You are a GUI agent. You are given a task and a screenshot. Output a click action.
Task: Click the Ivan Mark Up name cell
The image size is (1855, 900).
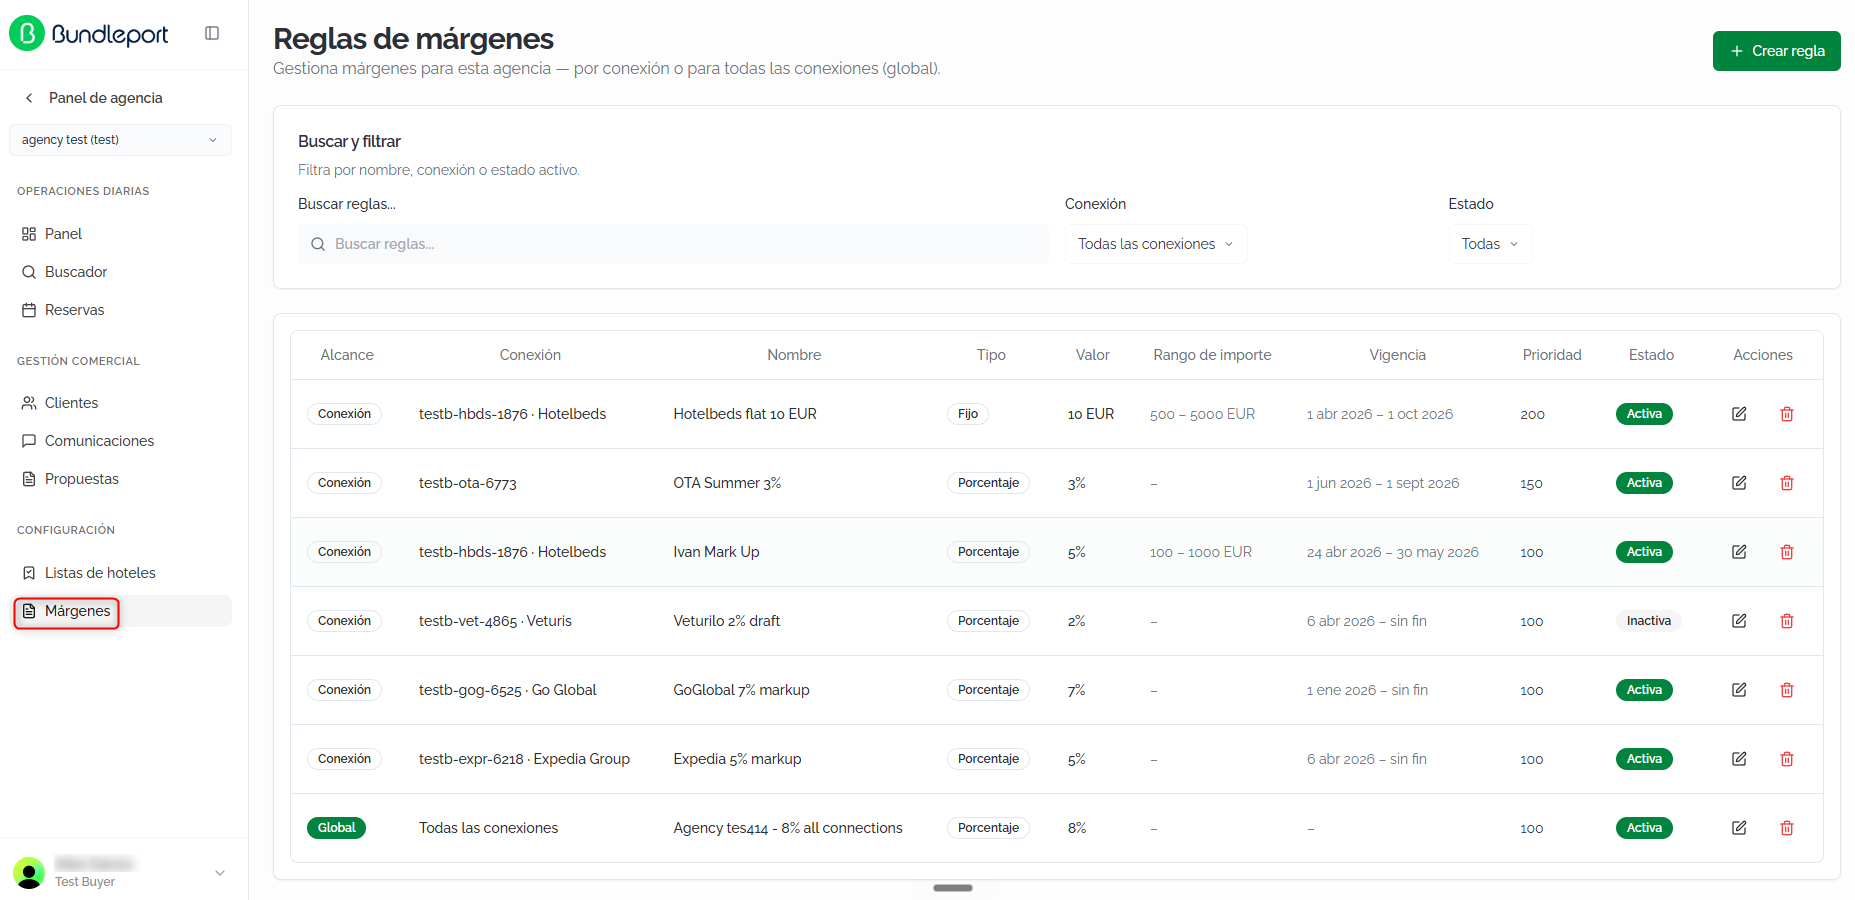(716, 552)
